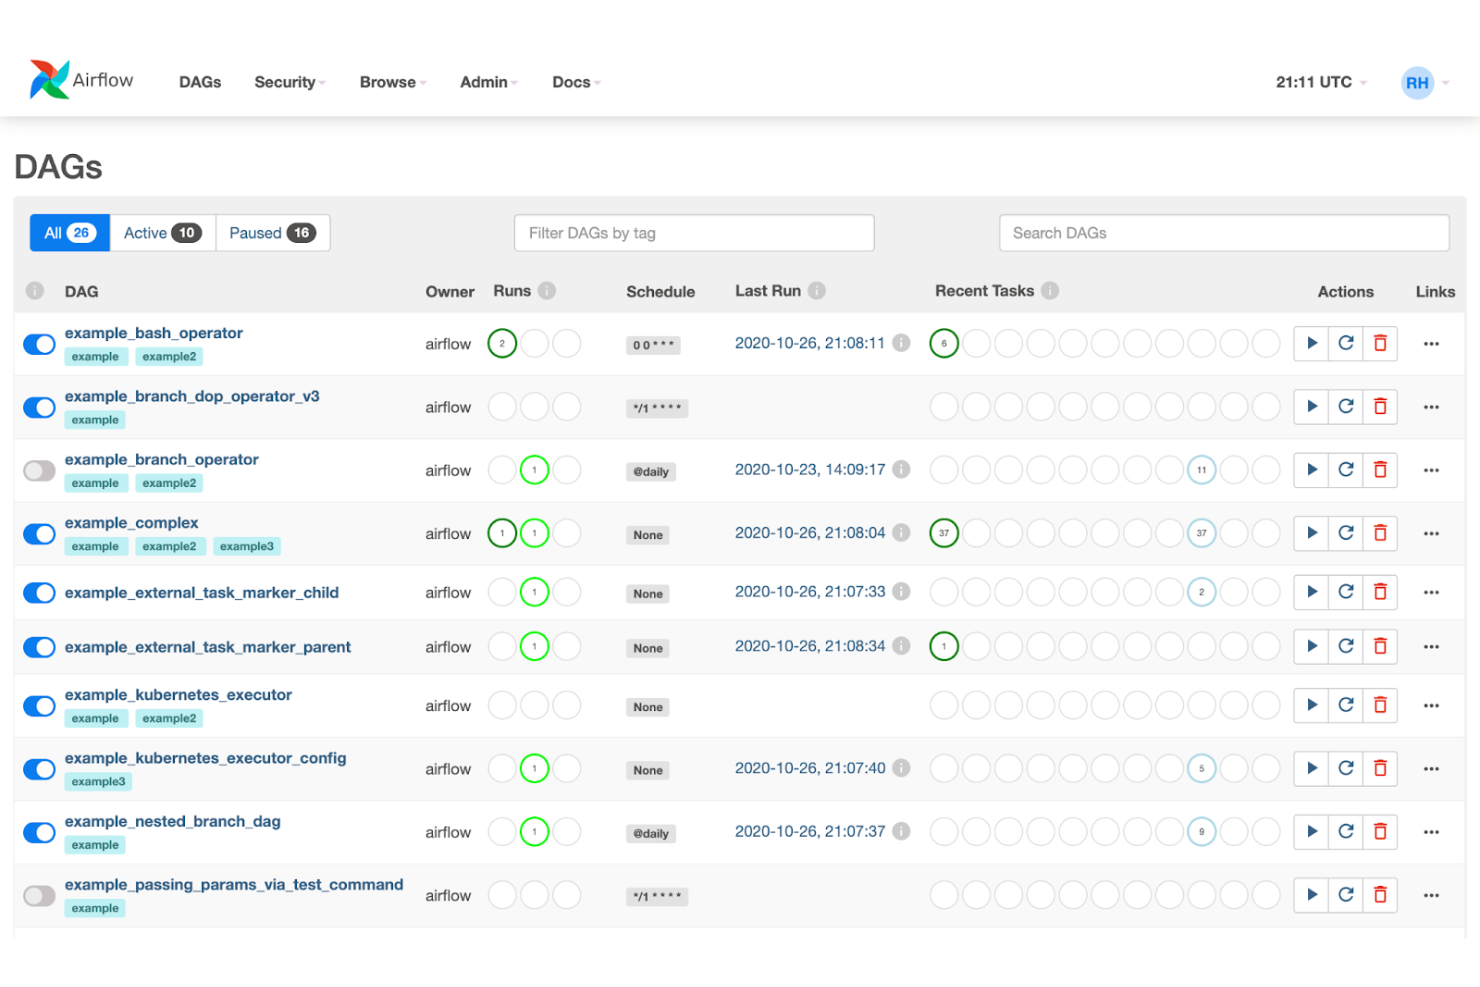
Task: Click the info icon beside Recent Tasks header
Action: tap(1050, 291)
